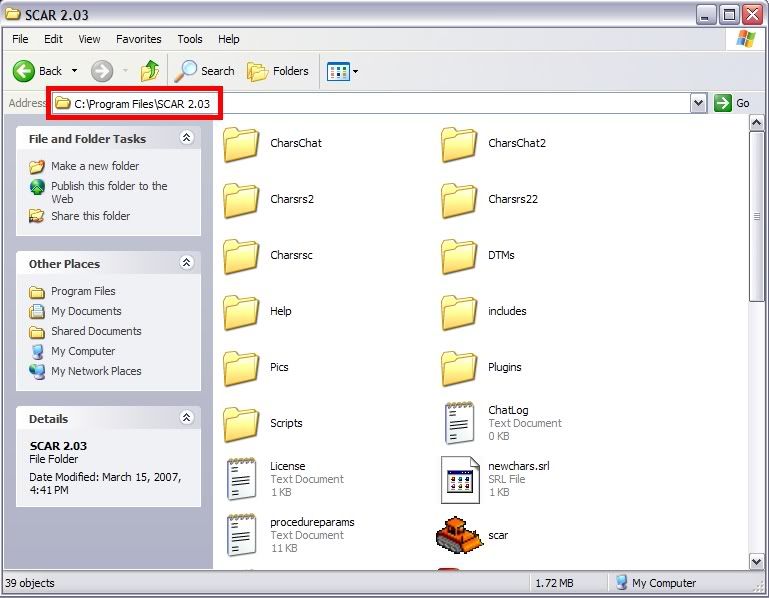Collapse the Other Places panel

[x=186, y=263]
